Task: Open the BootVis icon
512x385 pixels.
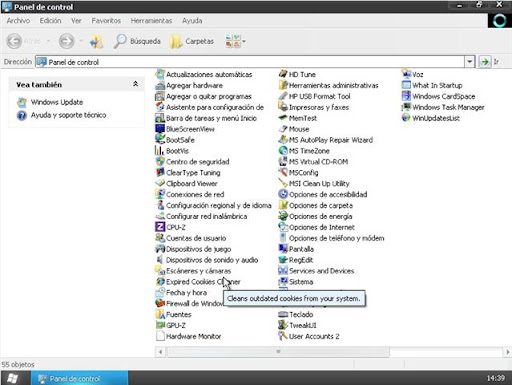Action: point(160,151)
